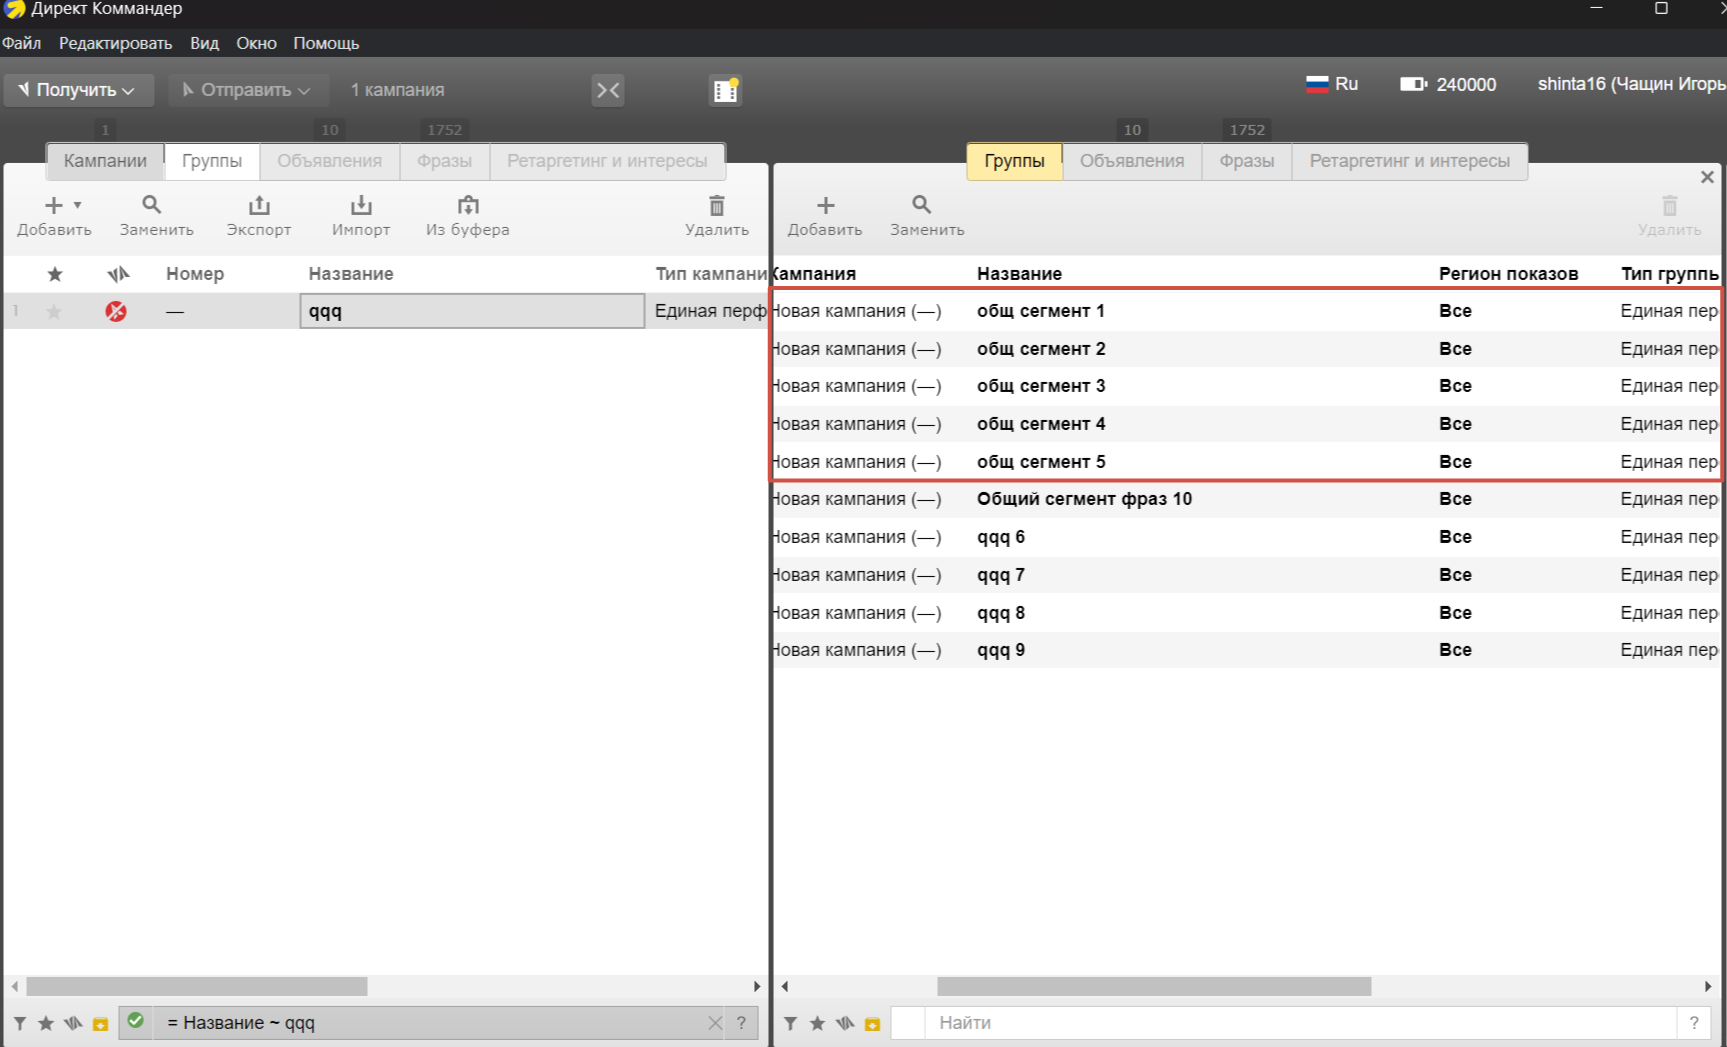
Task: Open the Файл menu
Action: click(21, 43)
